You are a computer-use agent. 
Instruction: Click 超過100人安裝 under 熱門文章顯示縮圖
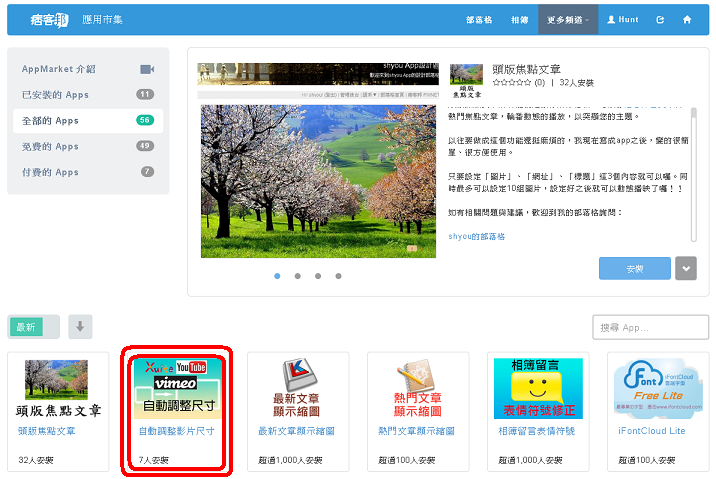(407, 460)
